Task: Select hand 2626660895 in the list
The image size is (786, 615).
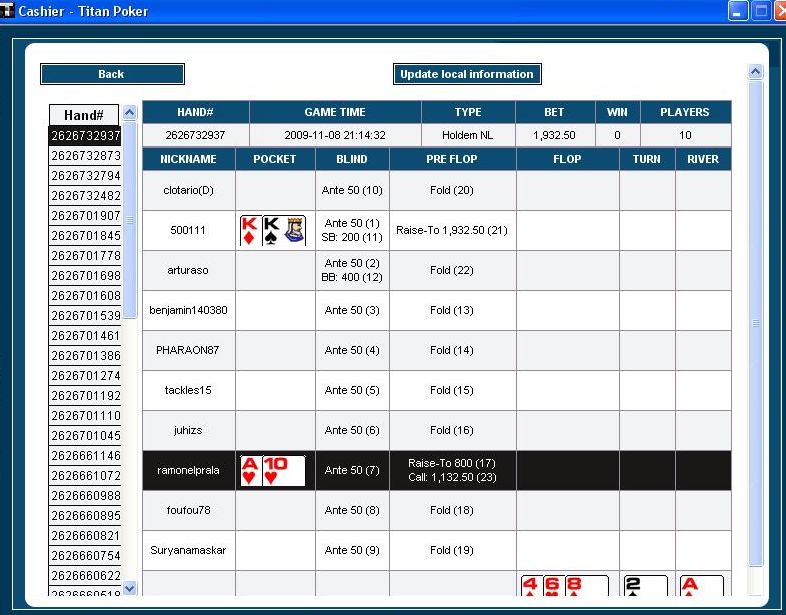Action: (85, 516)
